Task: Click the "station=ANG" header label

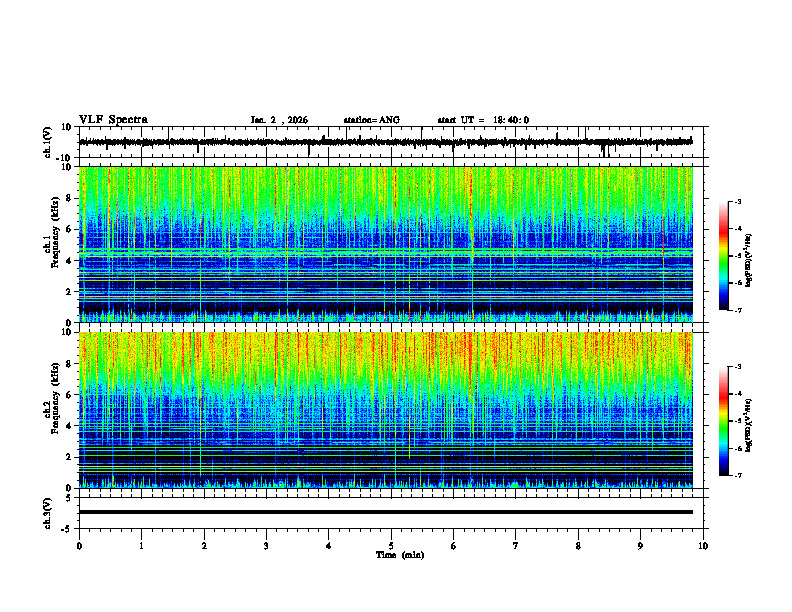Action: click(x=372, y=120)
